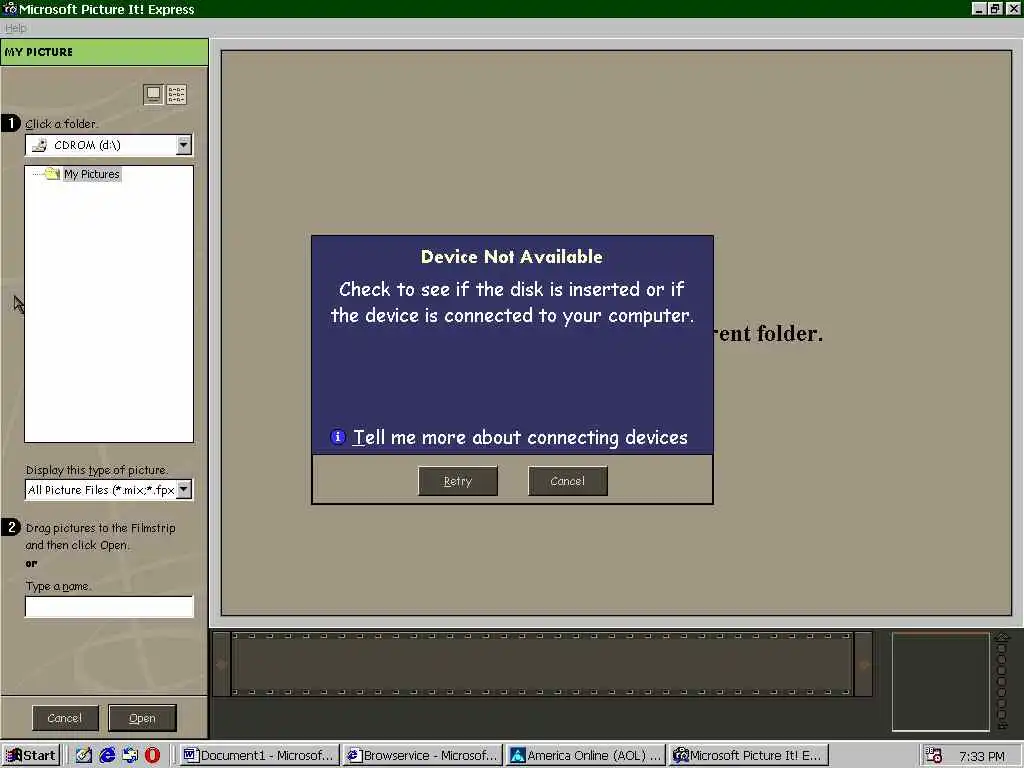This screenshot has width=1024, height=768.
Task: Click filmstrip left scroll arrow
Action: click(x=221, y=664)
